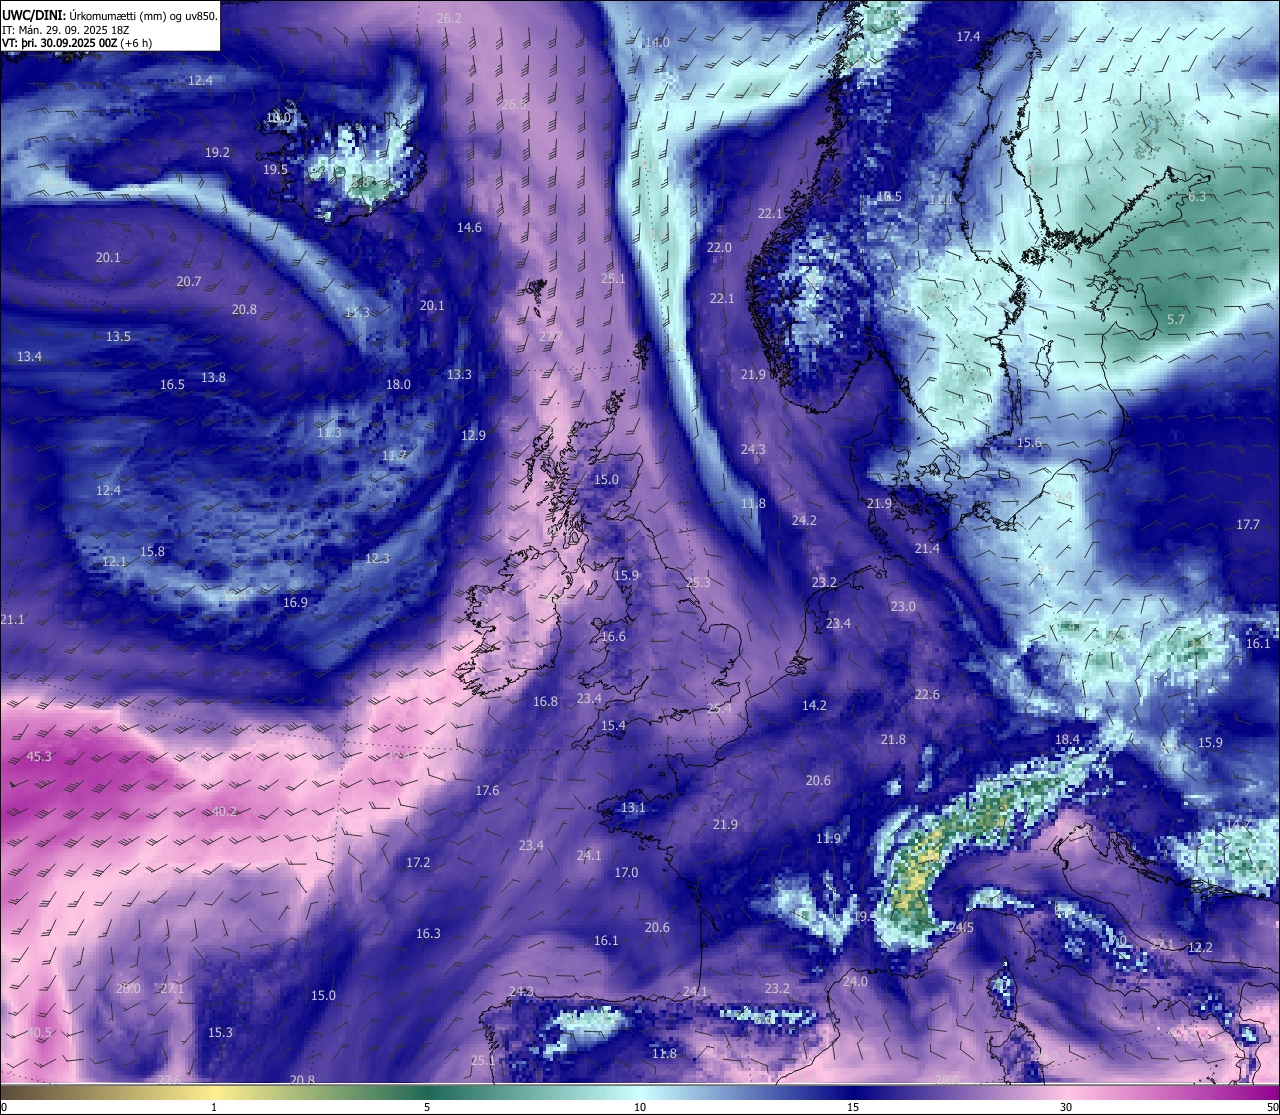This screenshot has width=1280, height=1115.
Task: Select the 24.0 value in Gulf of Lion
Action: click(x=855, y=982)
